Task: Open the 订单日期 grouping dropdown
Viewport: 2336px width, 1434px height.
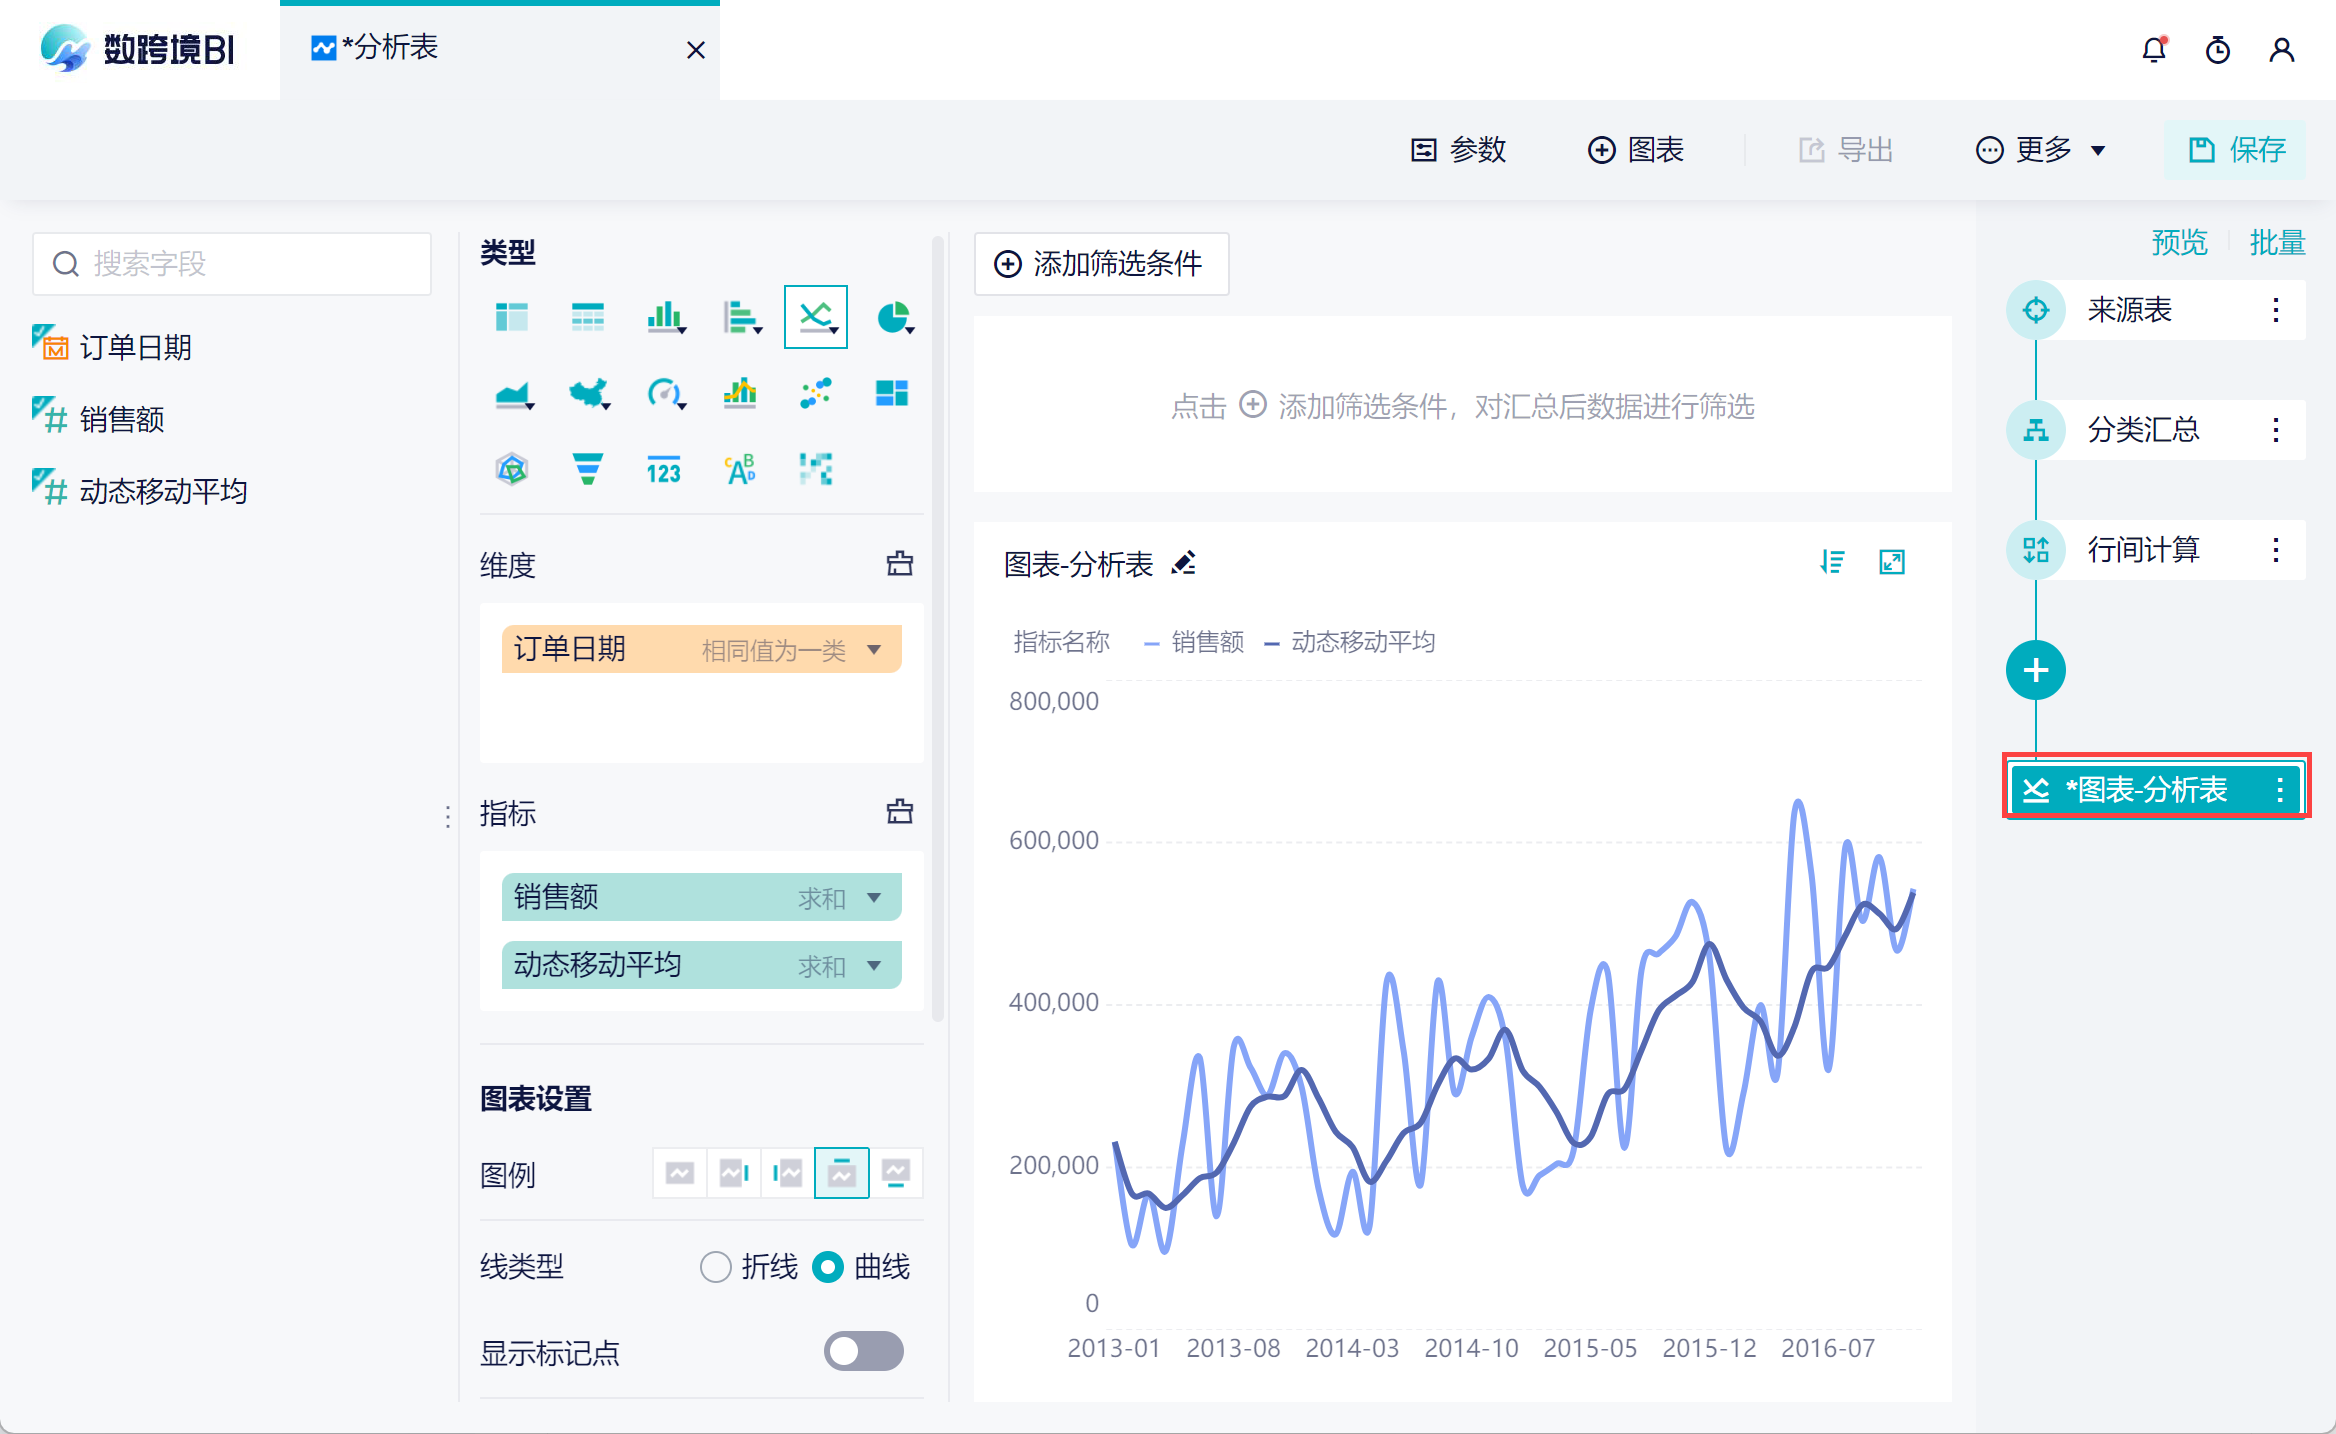Action: coord(874,650)
